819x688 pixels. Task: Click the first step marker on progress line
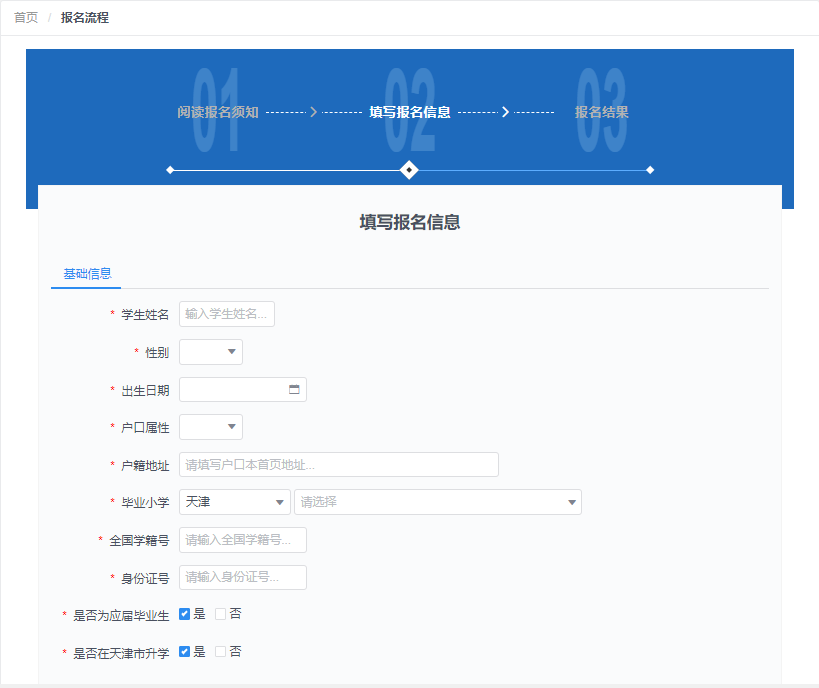click(170, 170)
